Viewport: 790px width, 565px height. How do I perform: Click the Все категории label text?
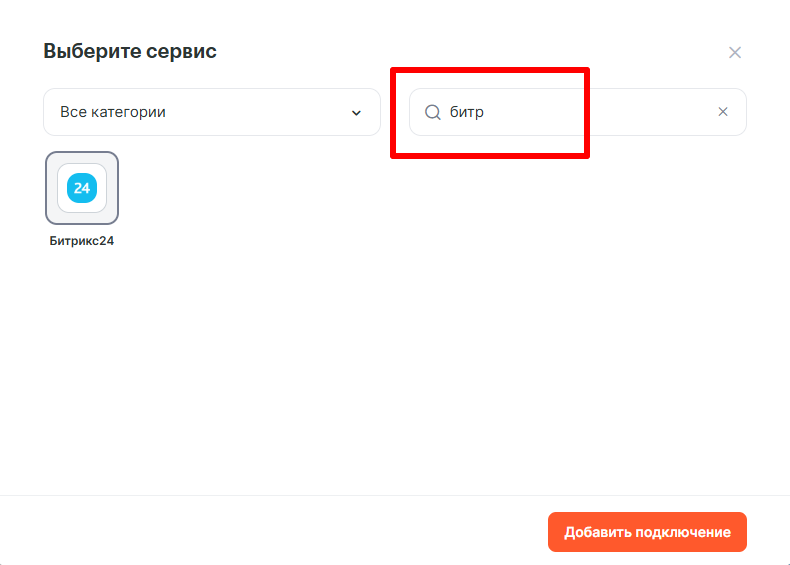(112, 112)
